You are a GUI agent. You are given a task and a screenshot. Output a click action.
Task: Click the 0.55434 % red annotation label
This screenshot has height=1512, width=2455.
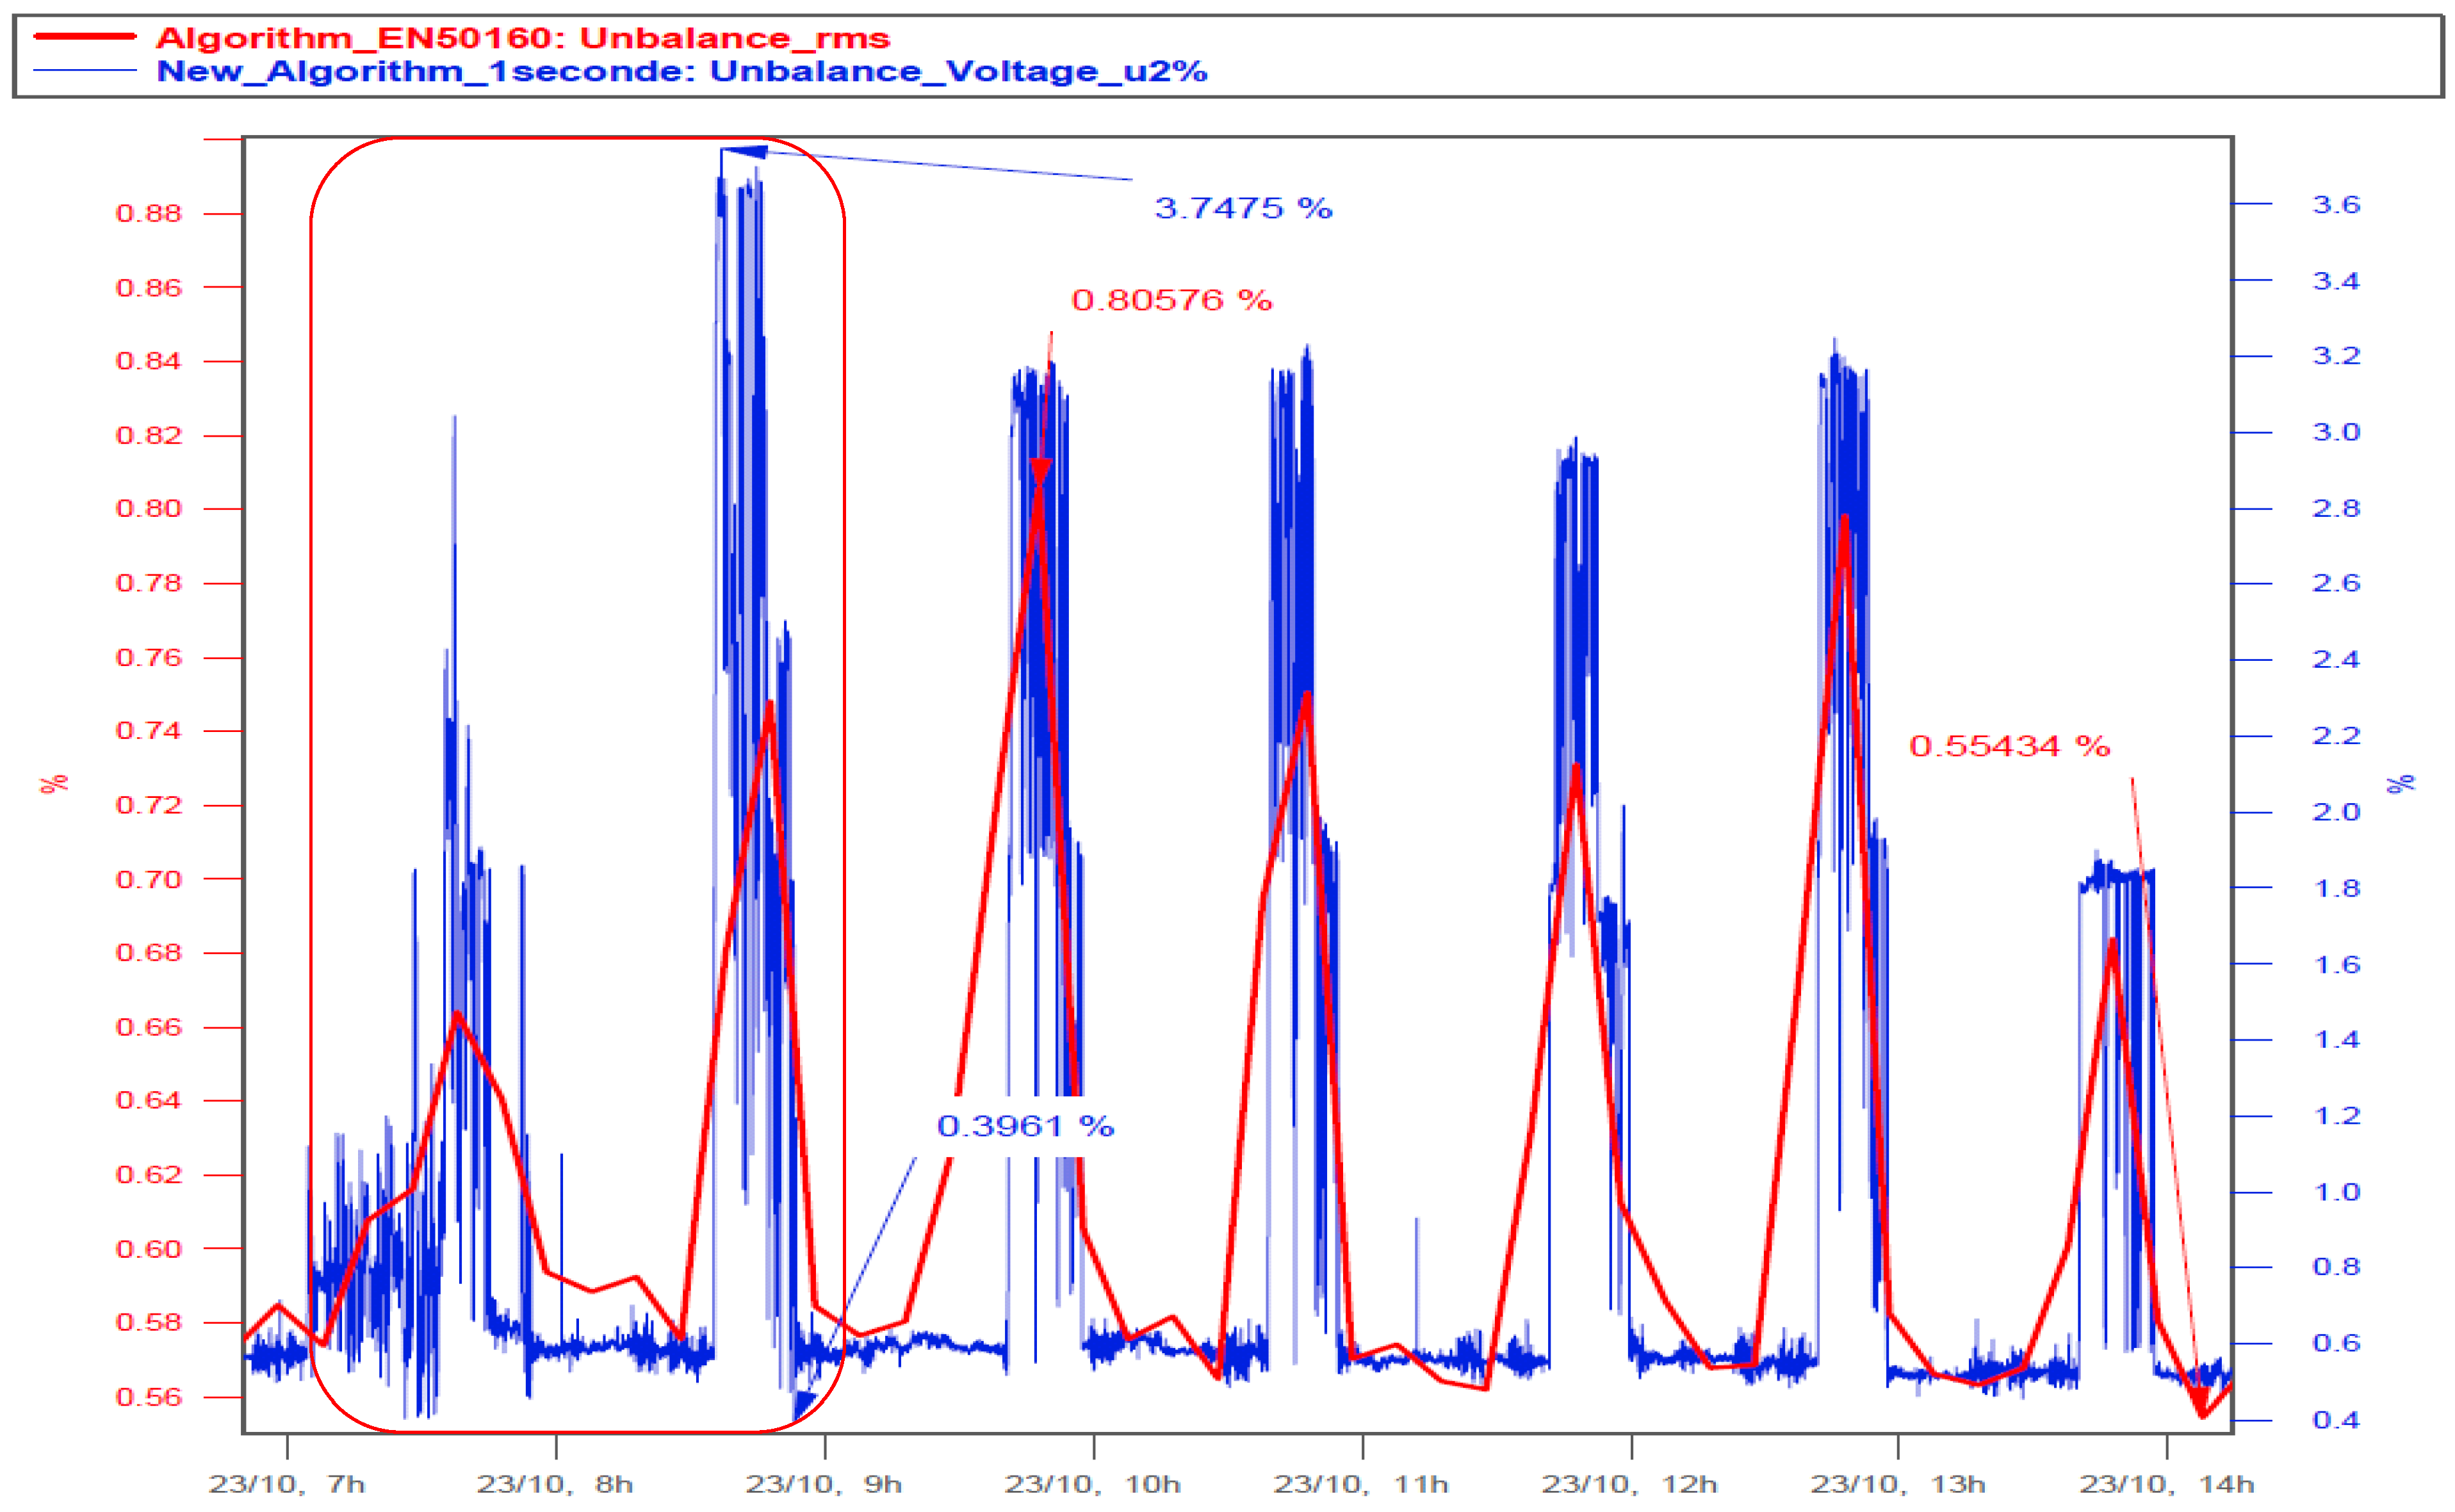(x=2009, y=746)
